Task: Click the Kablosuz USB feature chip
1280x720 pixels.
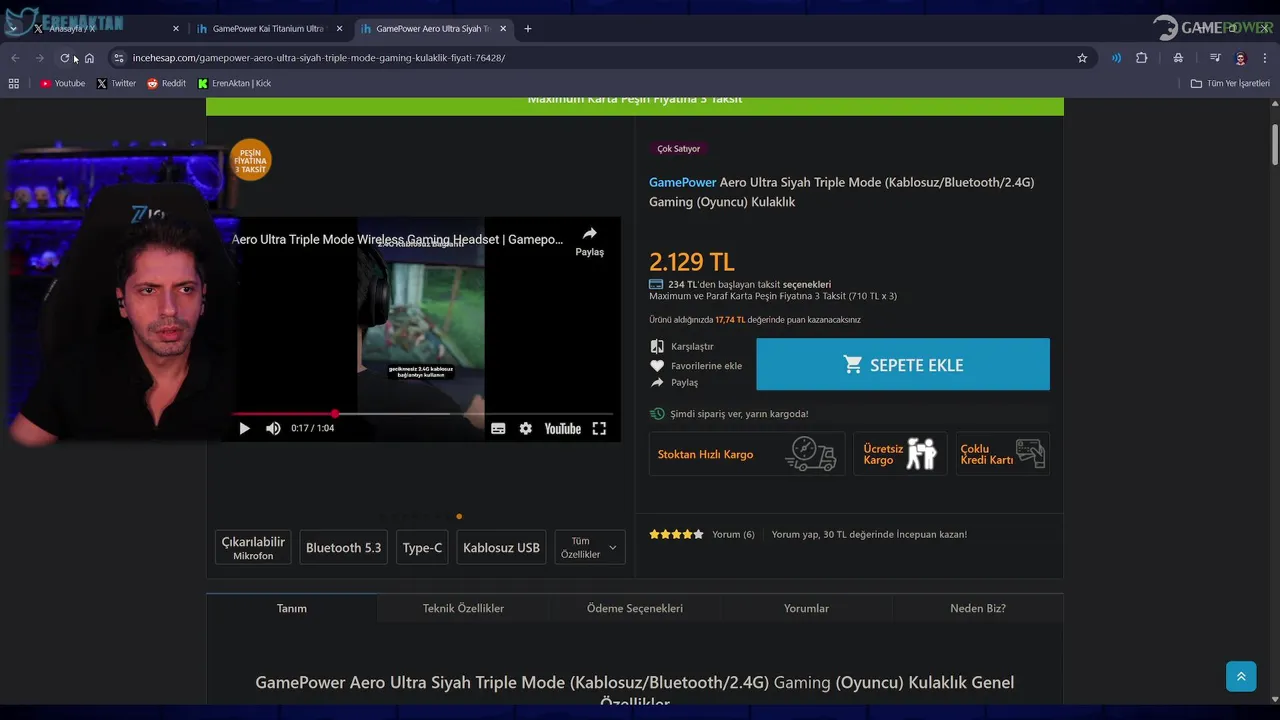Action: [501, 547]
